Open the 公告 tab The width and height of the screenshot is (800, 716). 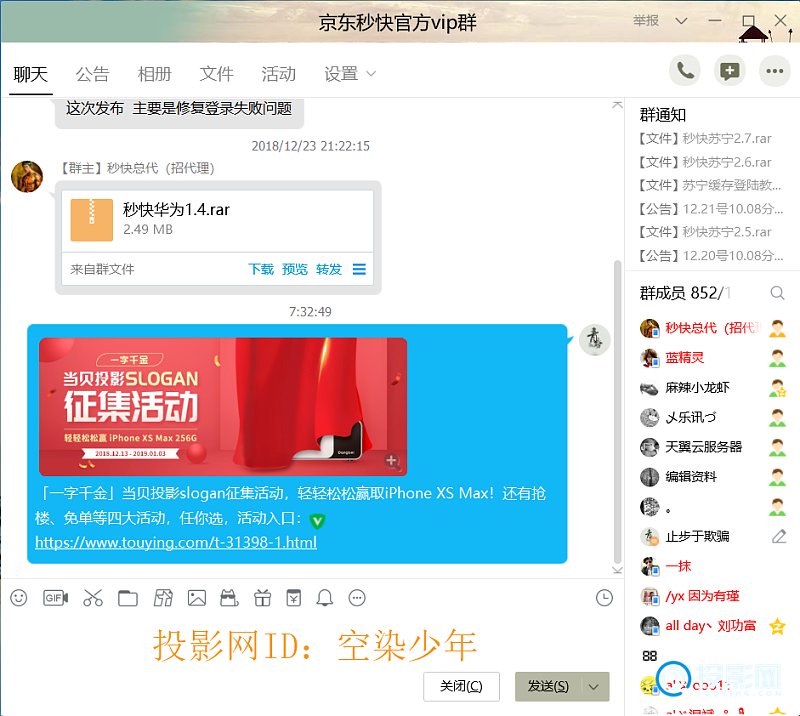click(92, 74)
